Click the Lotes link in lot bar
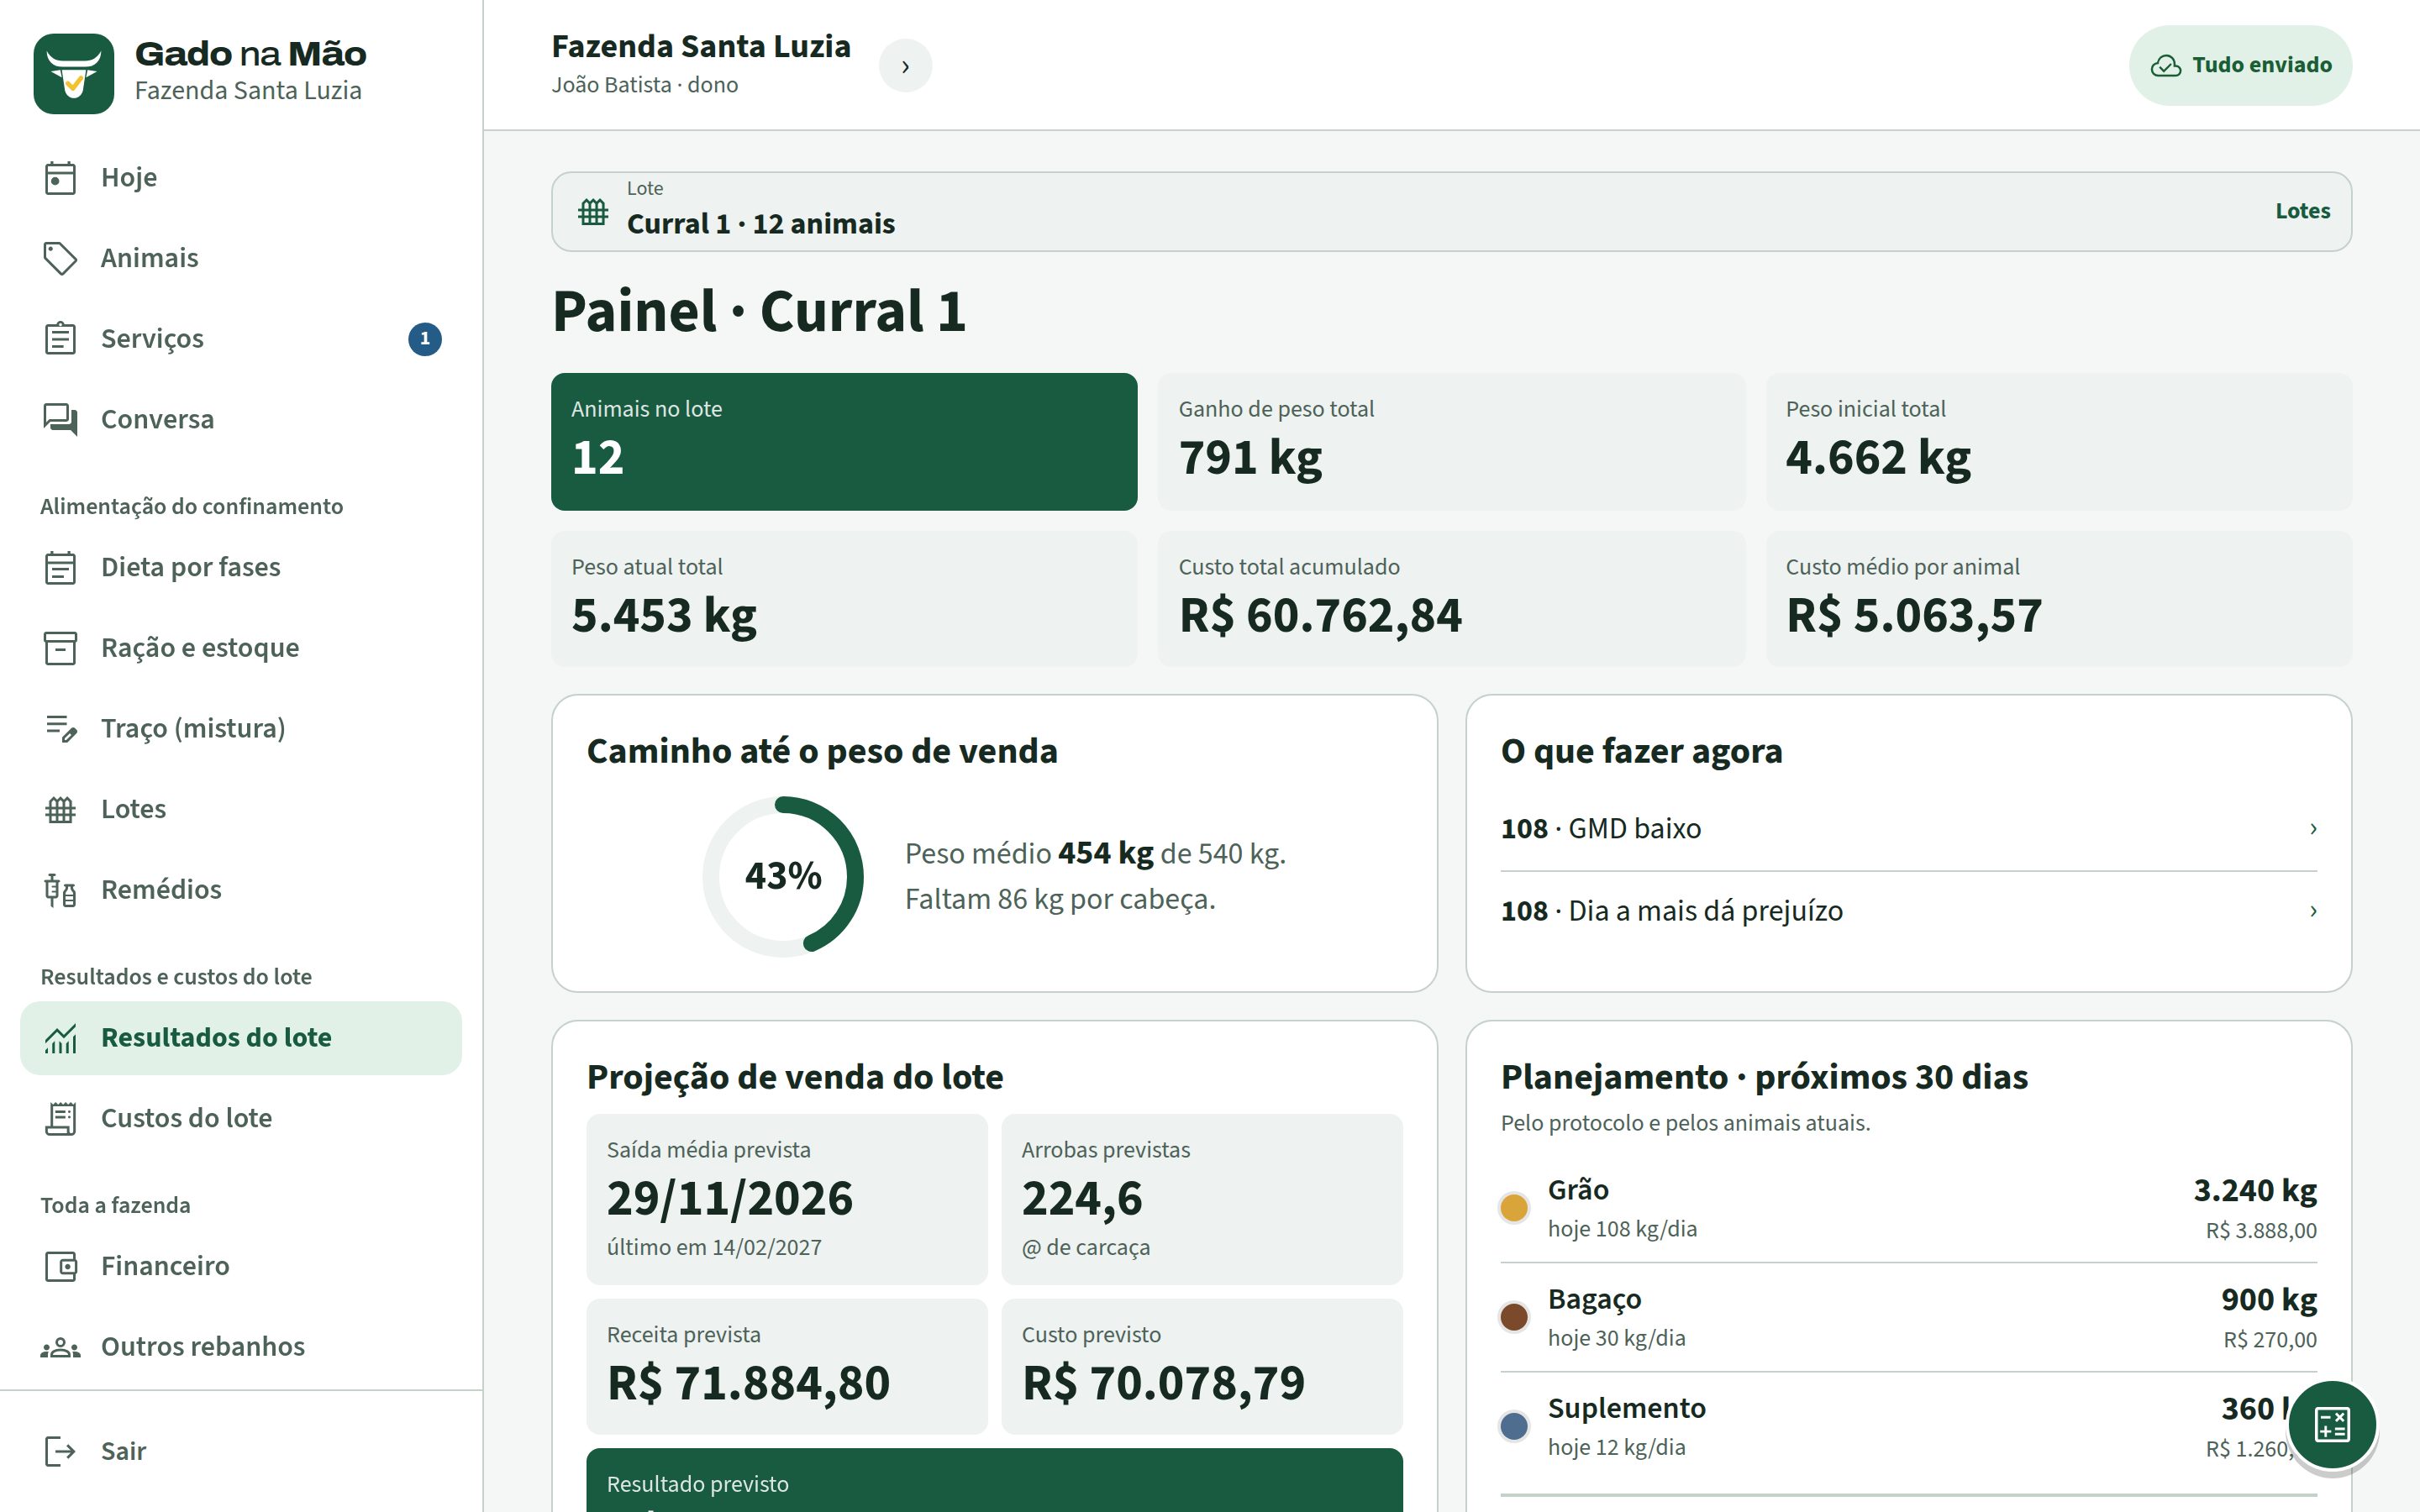Image resolution: width=2420 pixels, height=1512 pixels. (x=2302, y=211)
